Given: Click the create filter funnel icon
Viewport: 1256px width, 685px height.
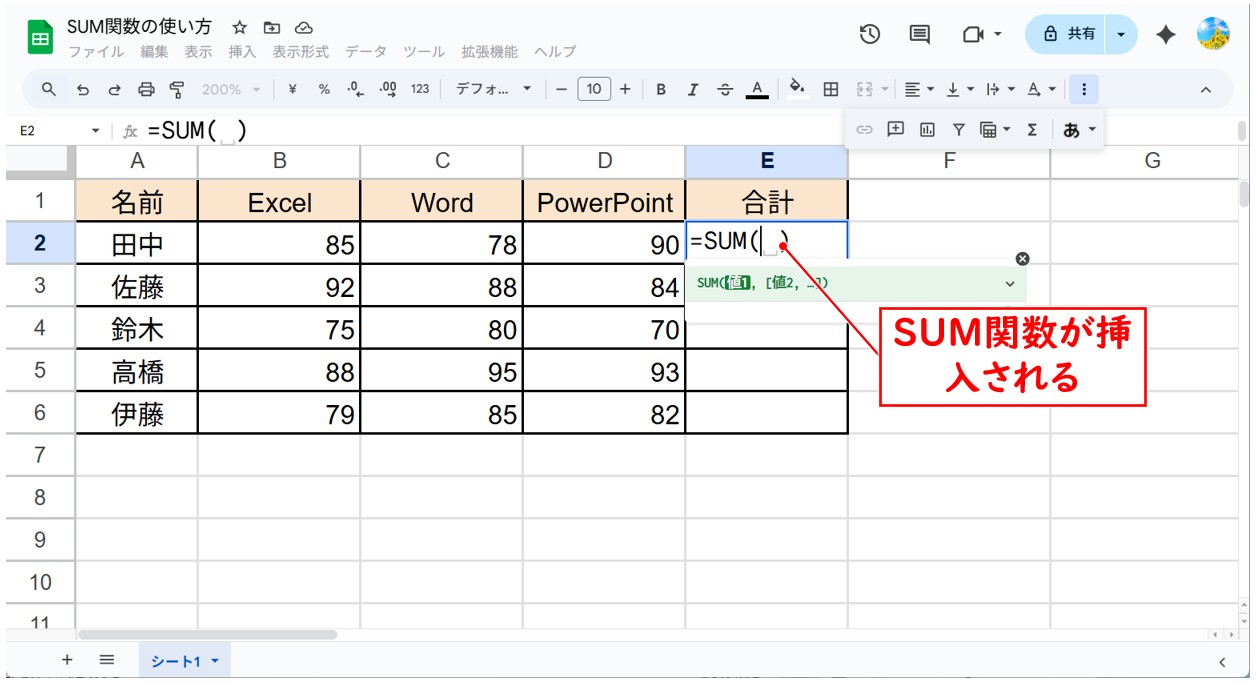Looking at the screenshot, I should coord(958,129).
